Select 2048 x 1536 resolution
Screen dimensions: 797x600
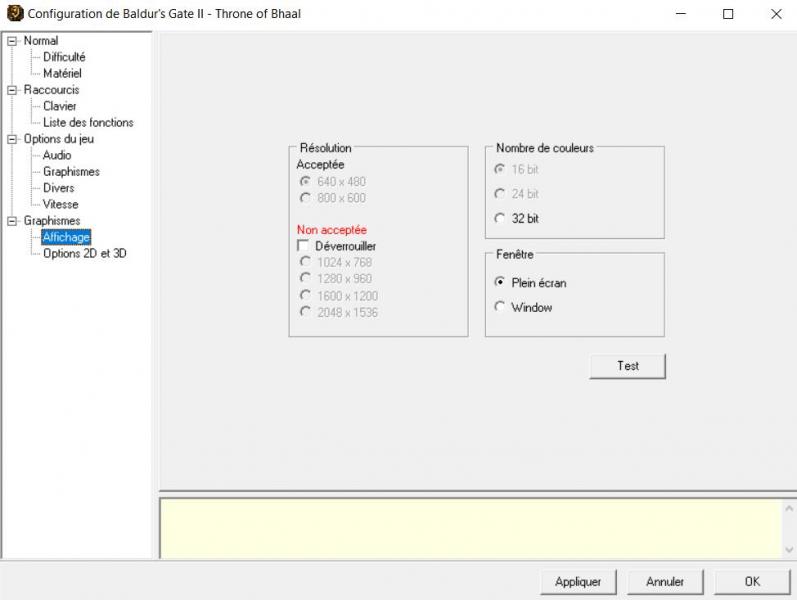(339, 312)
